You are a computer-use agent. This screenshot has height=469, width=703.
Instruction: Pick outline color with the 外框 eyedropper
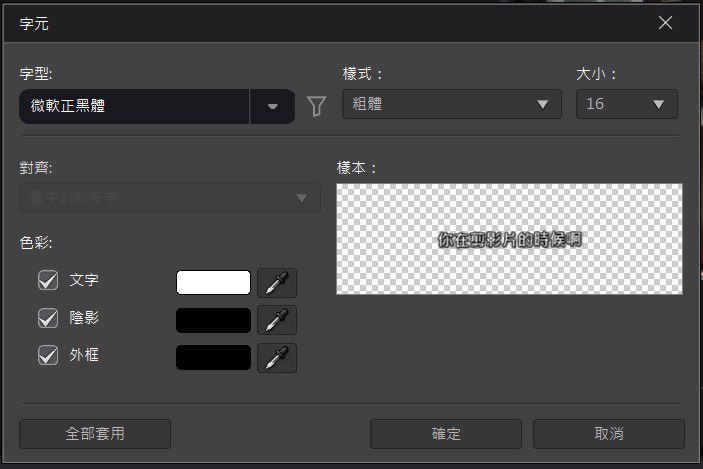coord(277,358)
